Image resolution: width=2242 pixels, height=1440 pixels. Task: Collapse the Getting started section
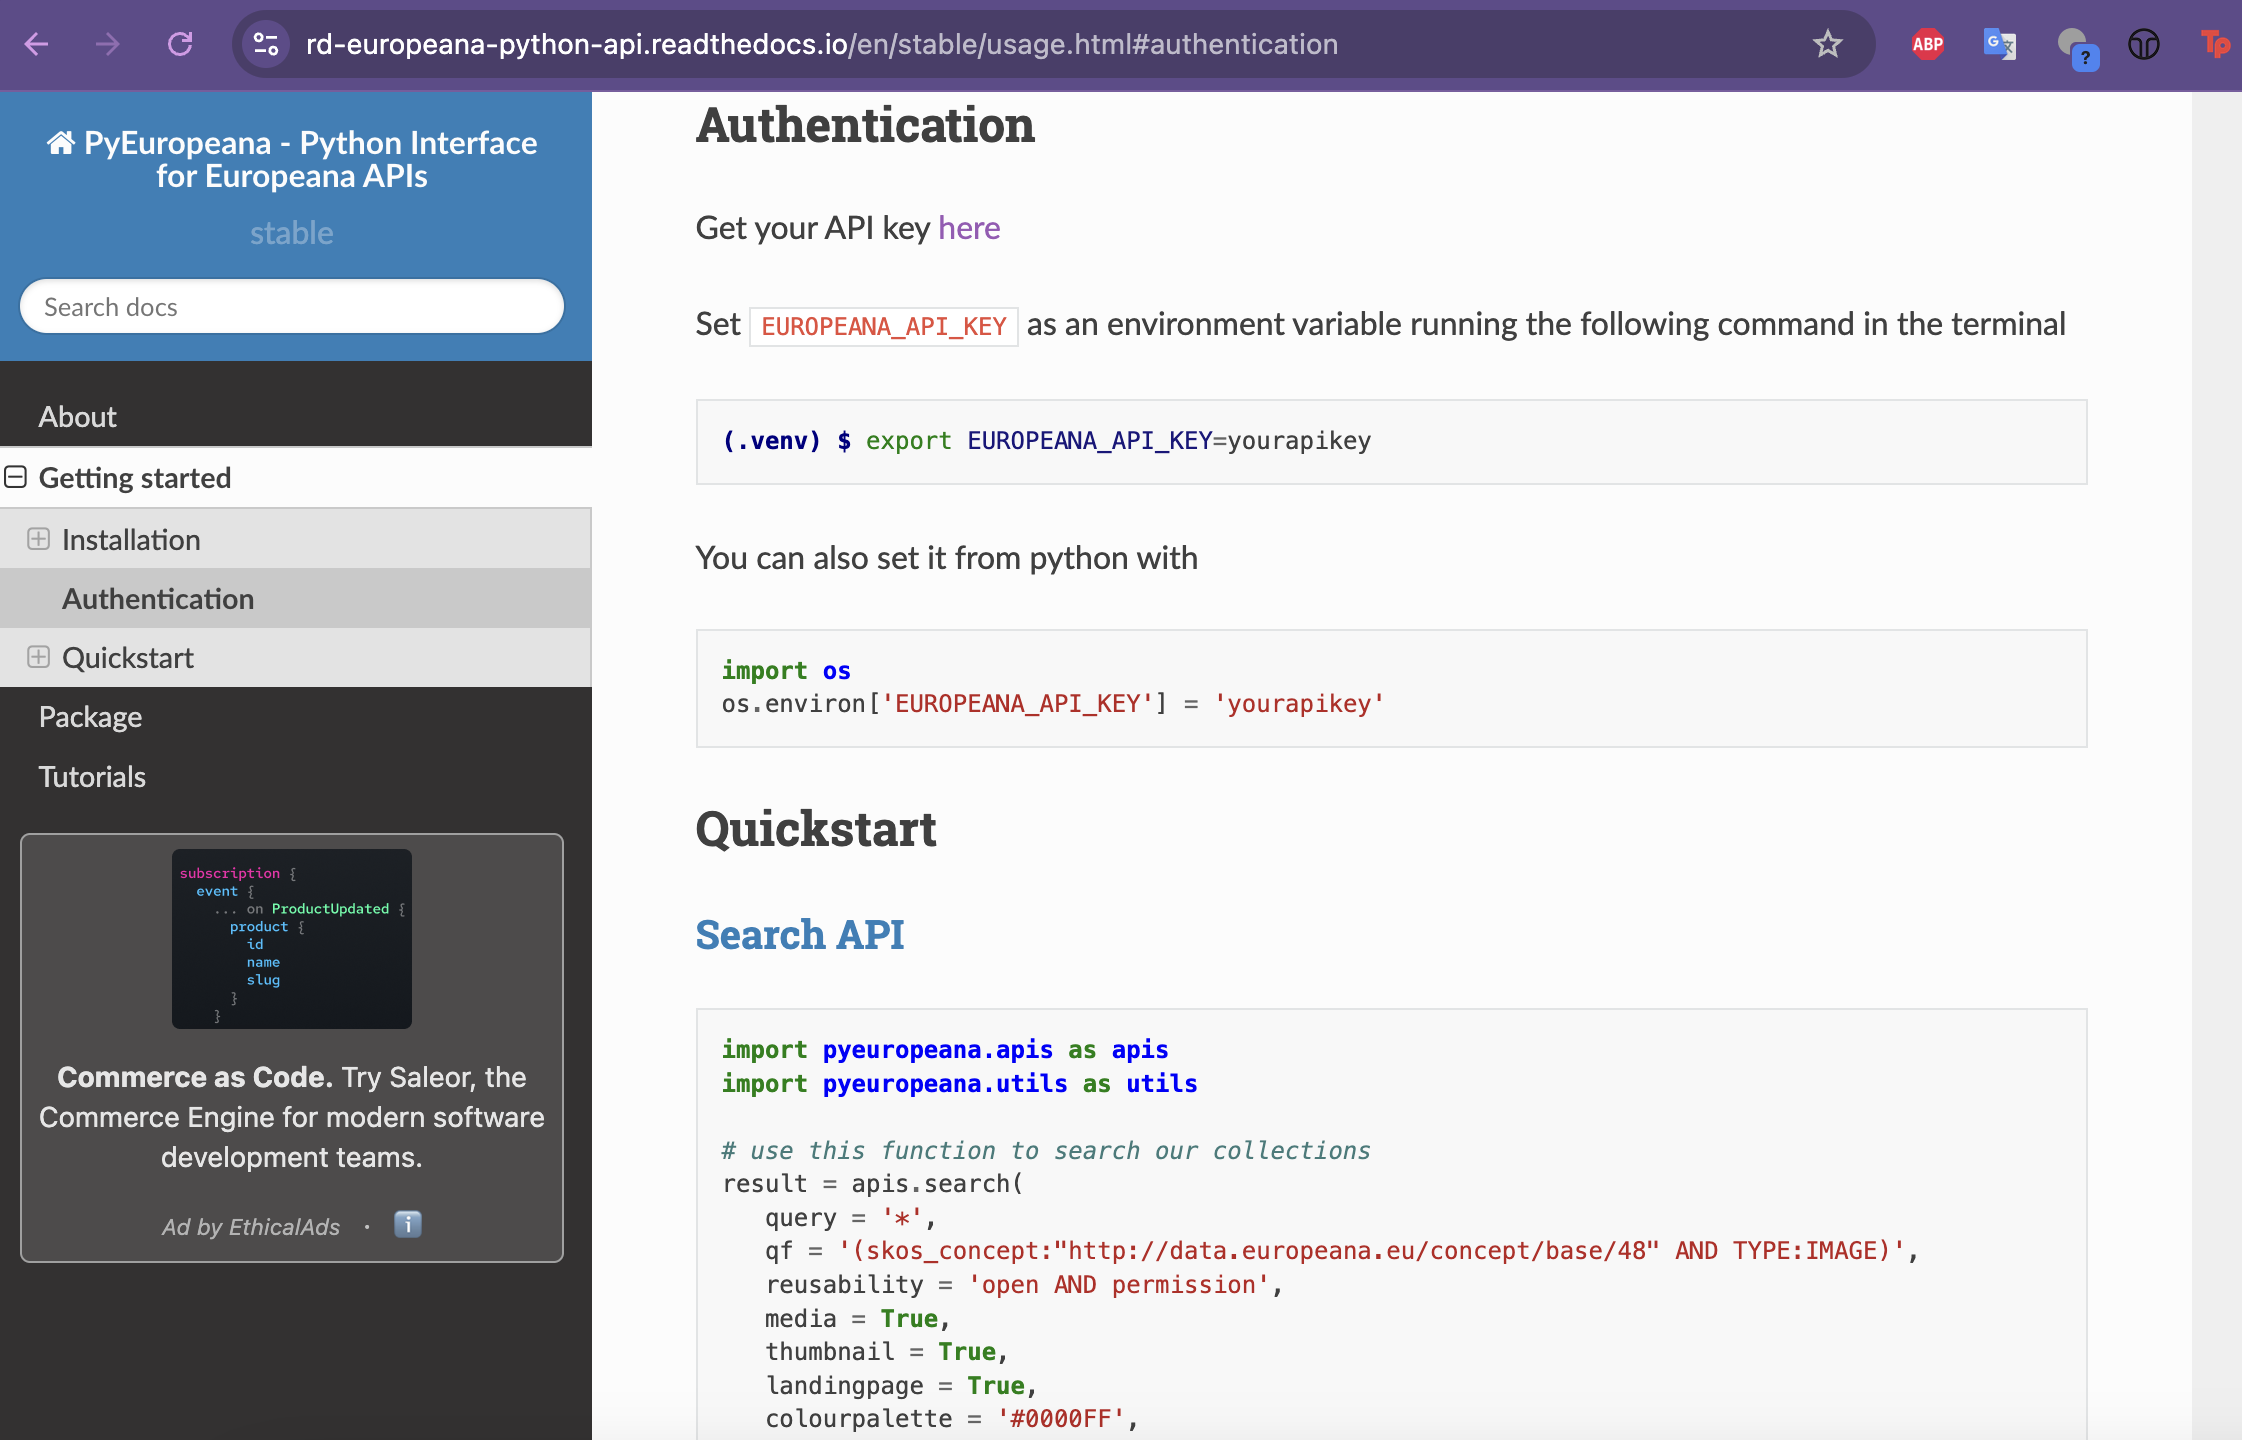[x=15, y=477]
